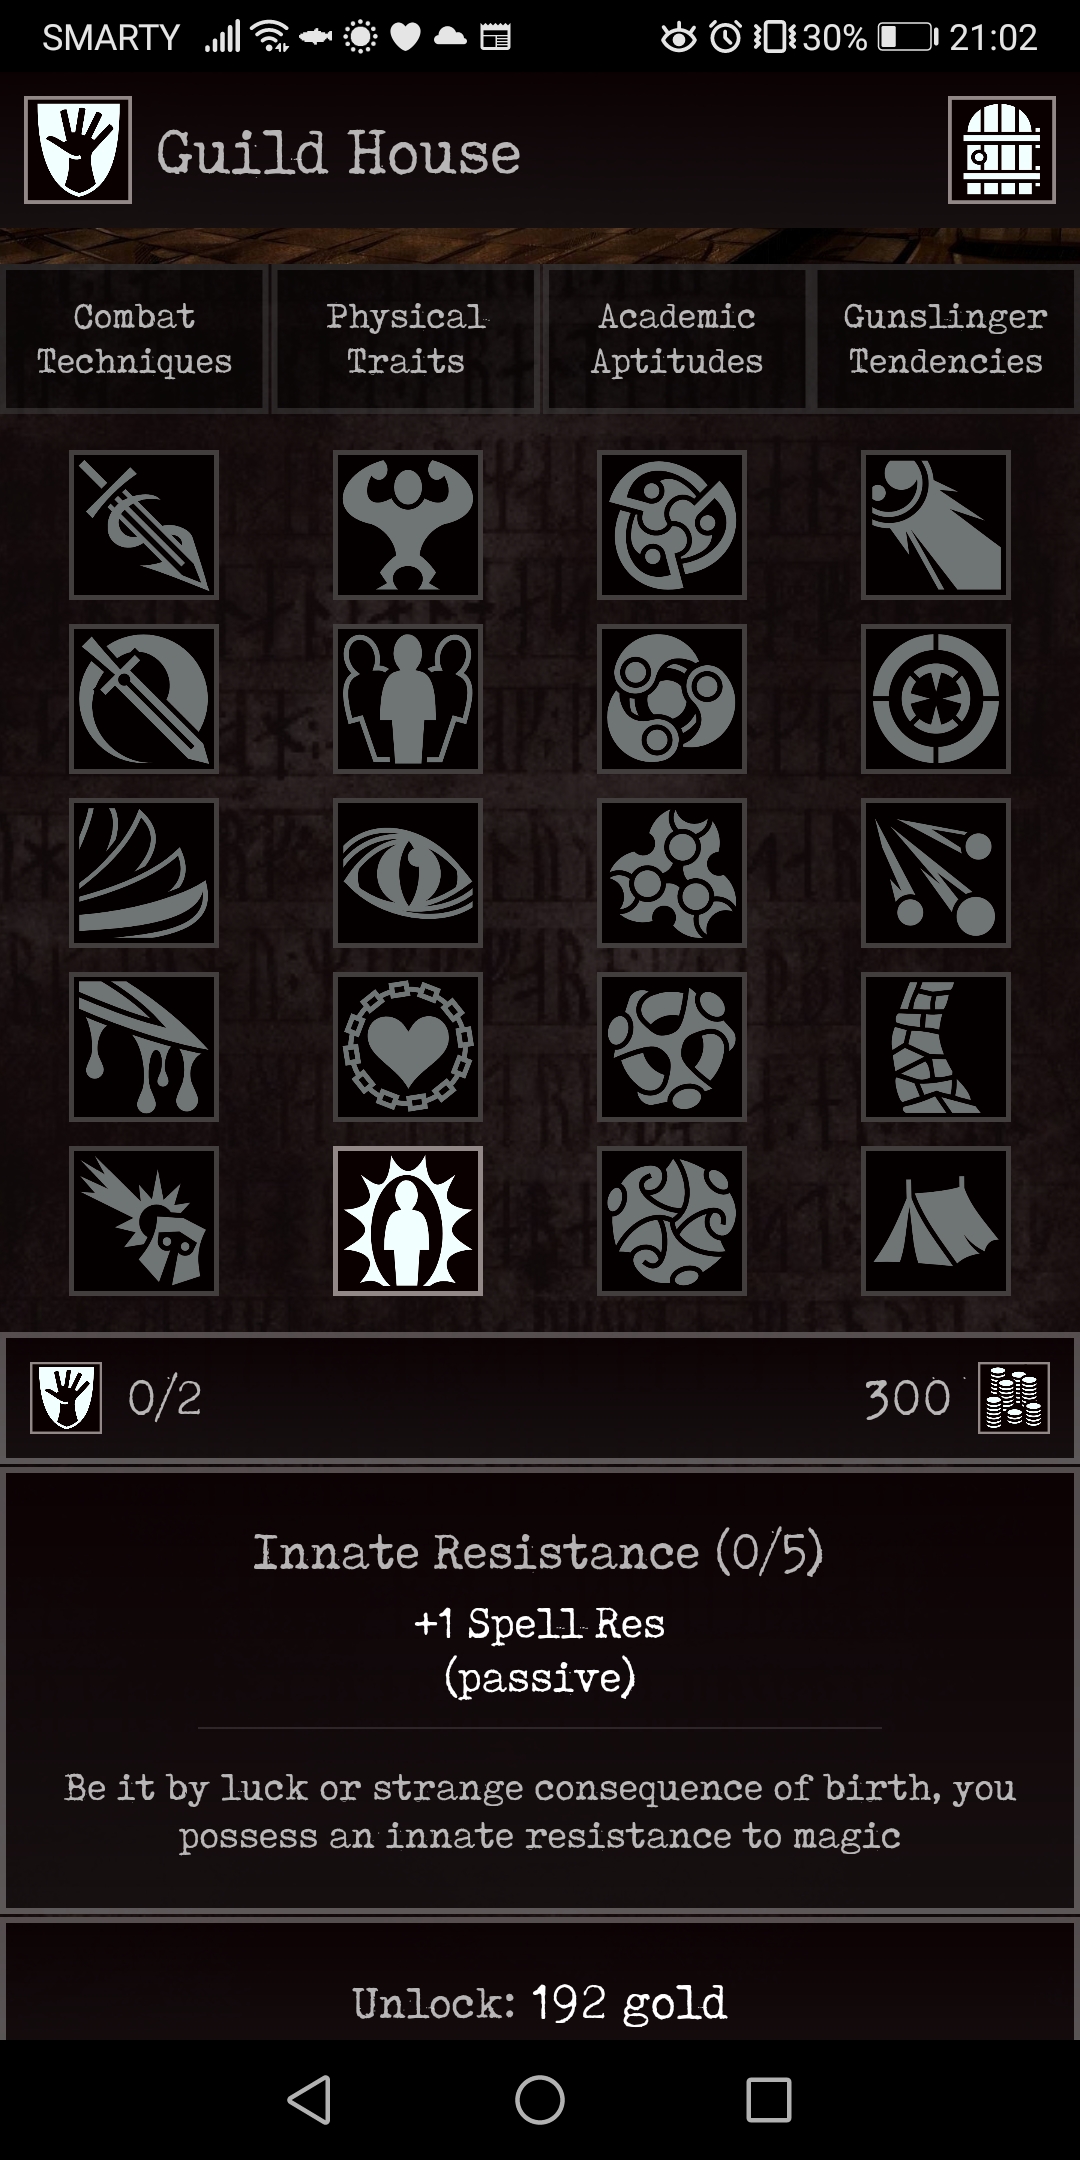
Task: Tap the Android home navigation button
Action: click(540, 2099)
